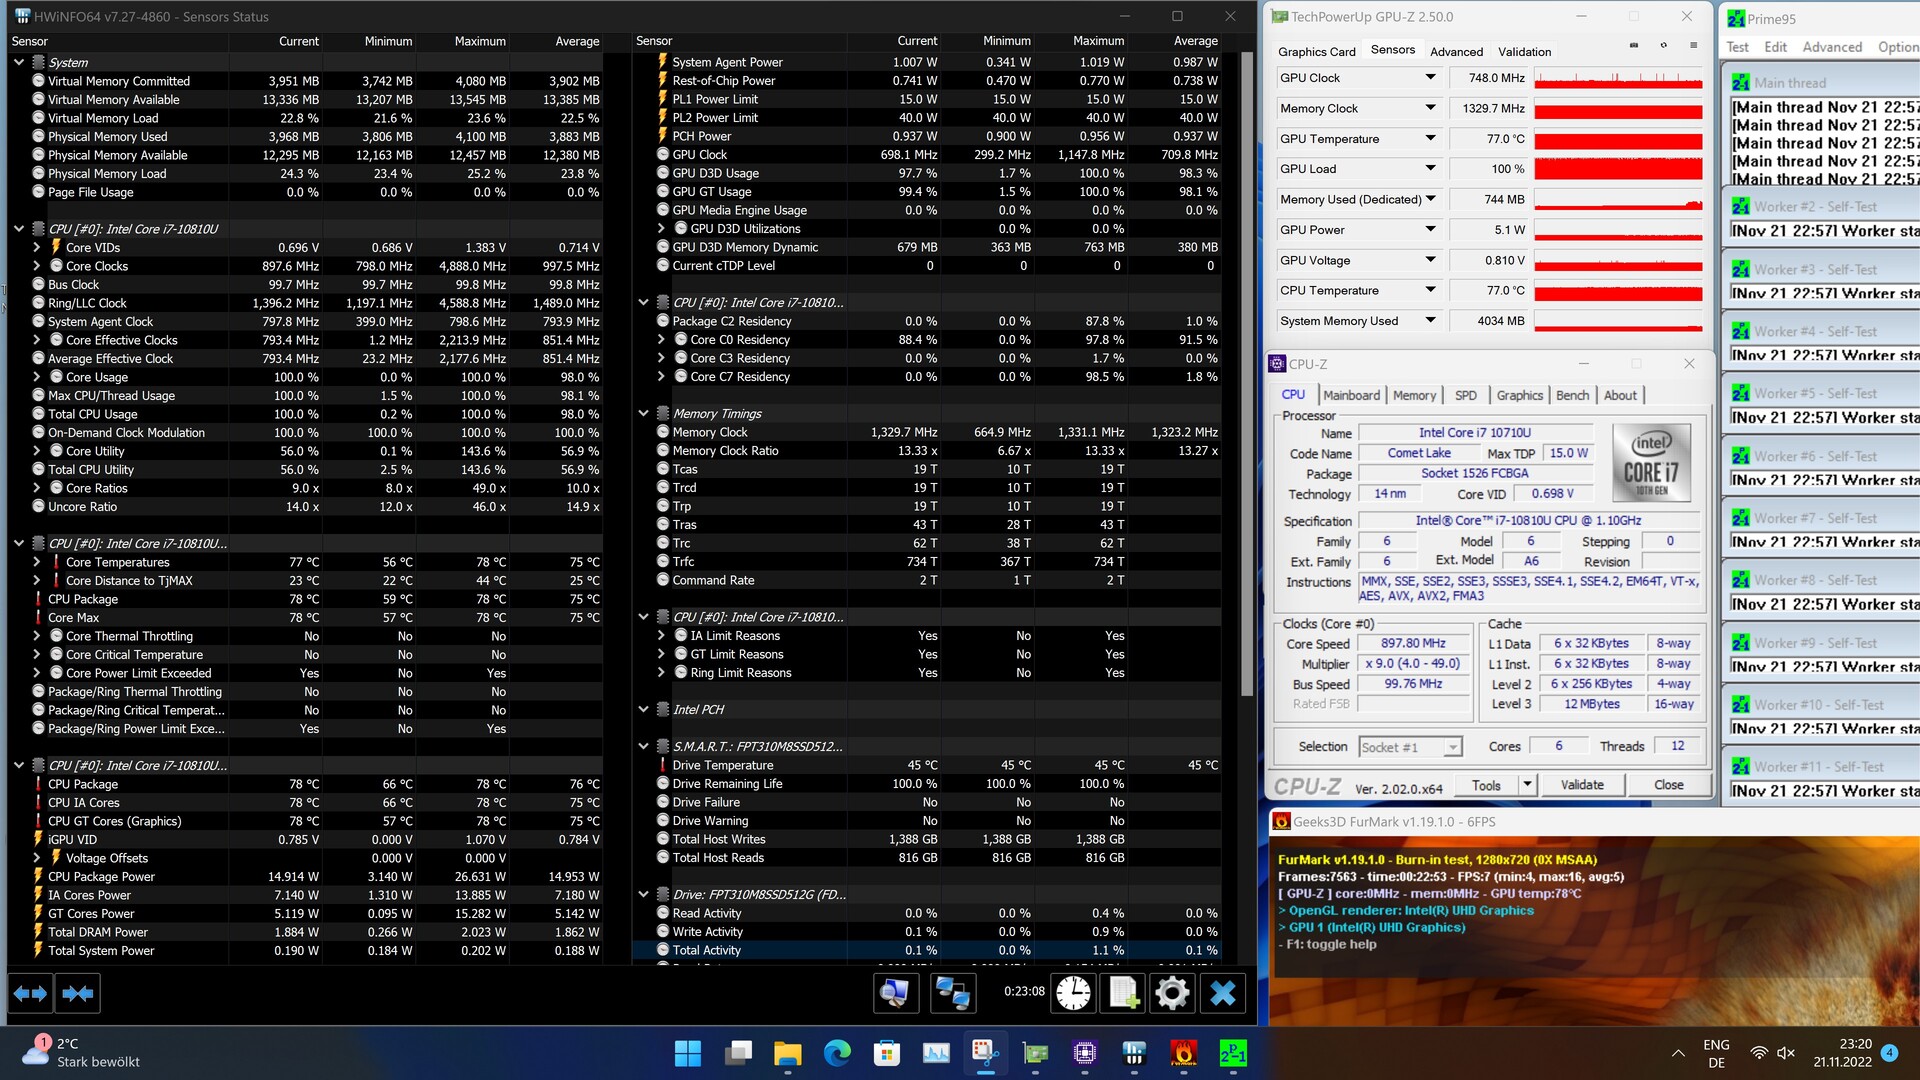Click the GPU-Z refresh icon
This screenshot has width=1920, height=1080.
point(1663,46)
